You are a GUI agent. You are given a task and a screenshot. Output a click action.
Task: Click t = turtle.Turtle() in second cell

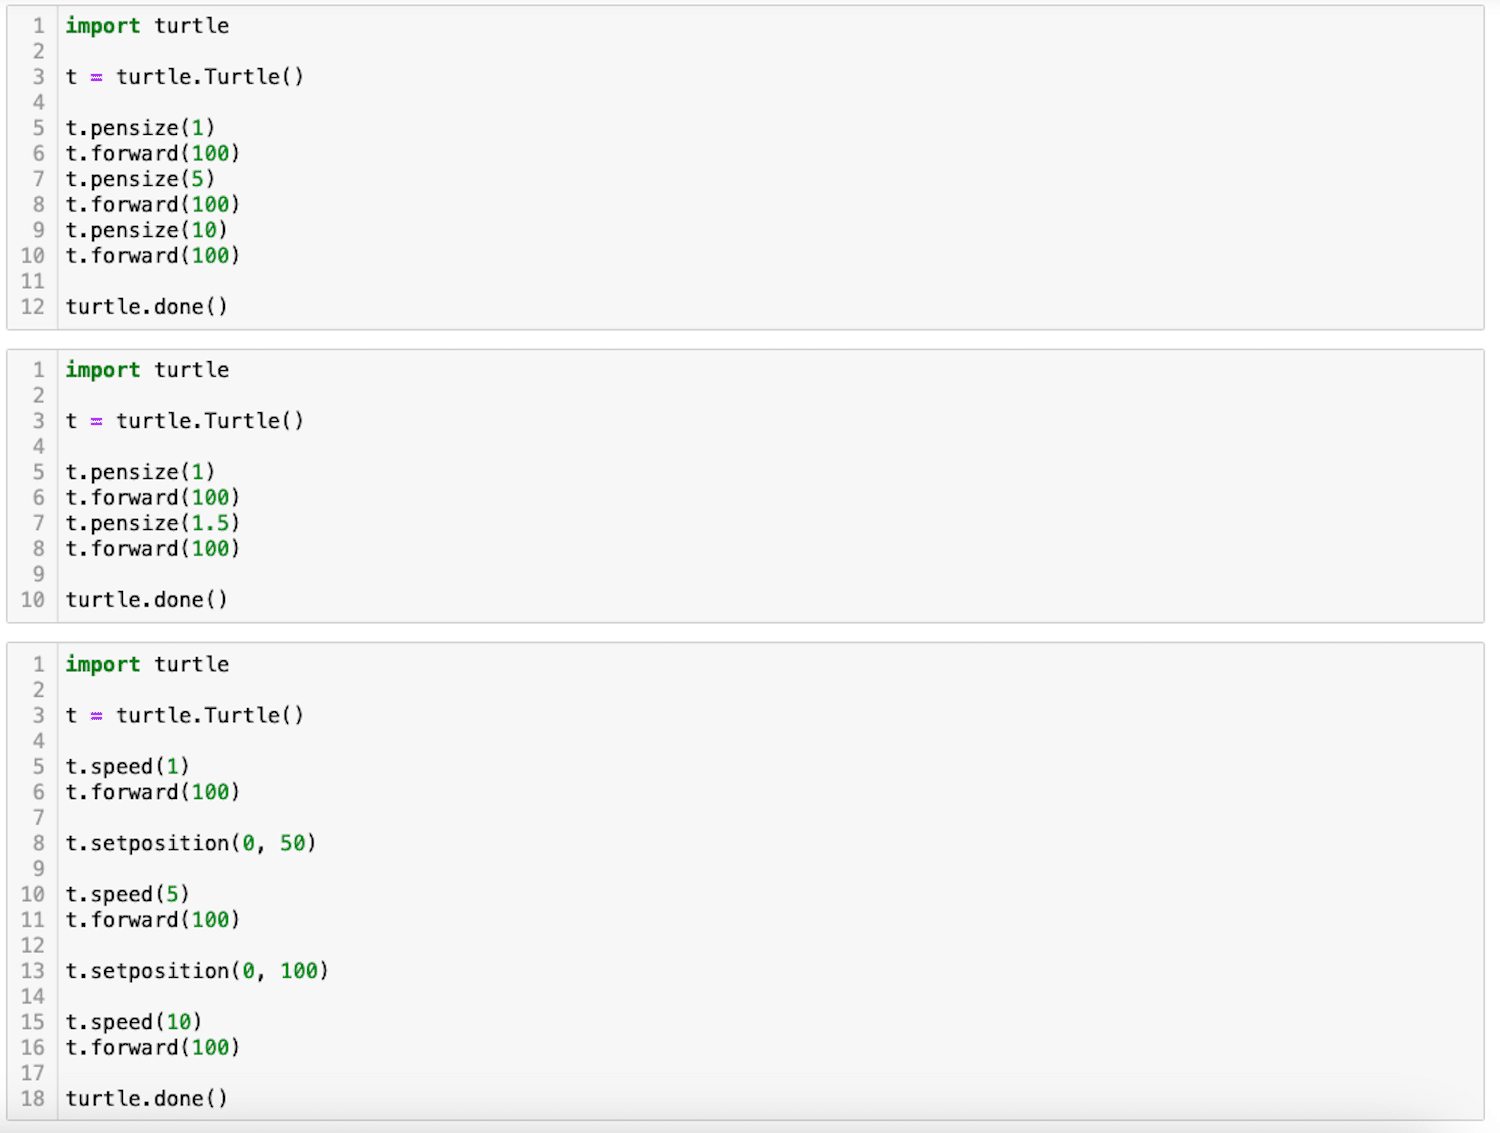tap(184, 421)
